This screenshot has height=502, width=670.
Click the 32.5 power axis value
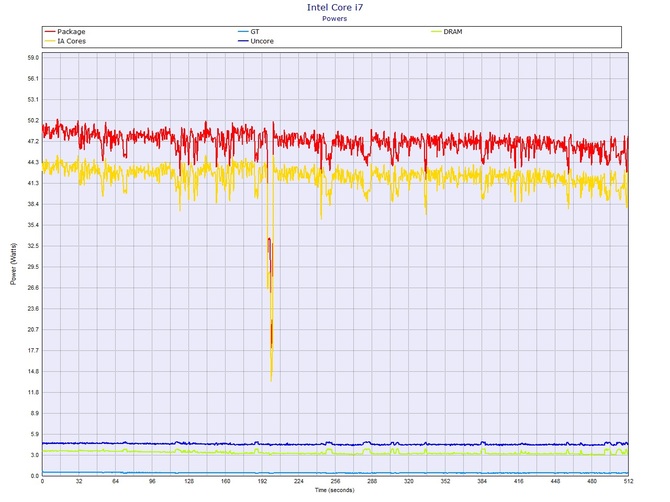pos(33,246)
